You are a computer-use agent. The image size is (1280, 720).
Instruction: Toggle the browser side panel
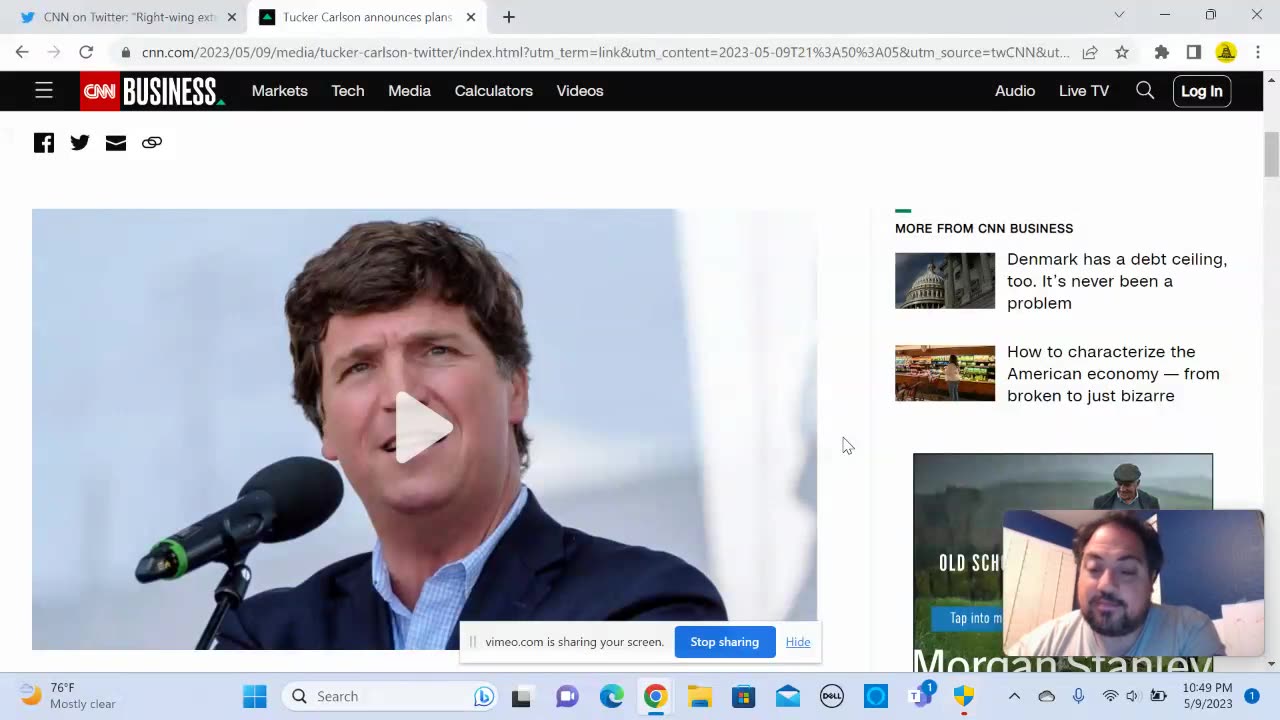click(1193, 52)
